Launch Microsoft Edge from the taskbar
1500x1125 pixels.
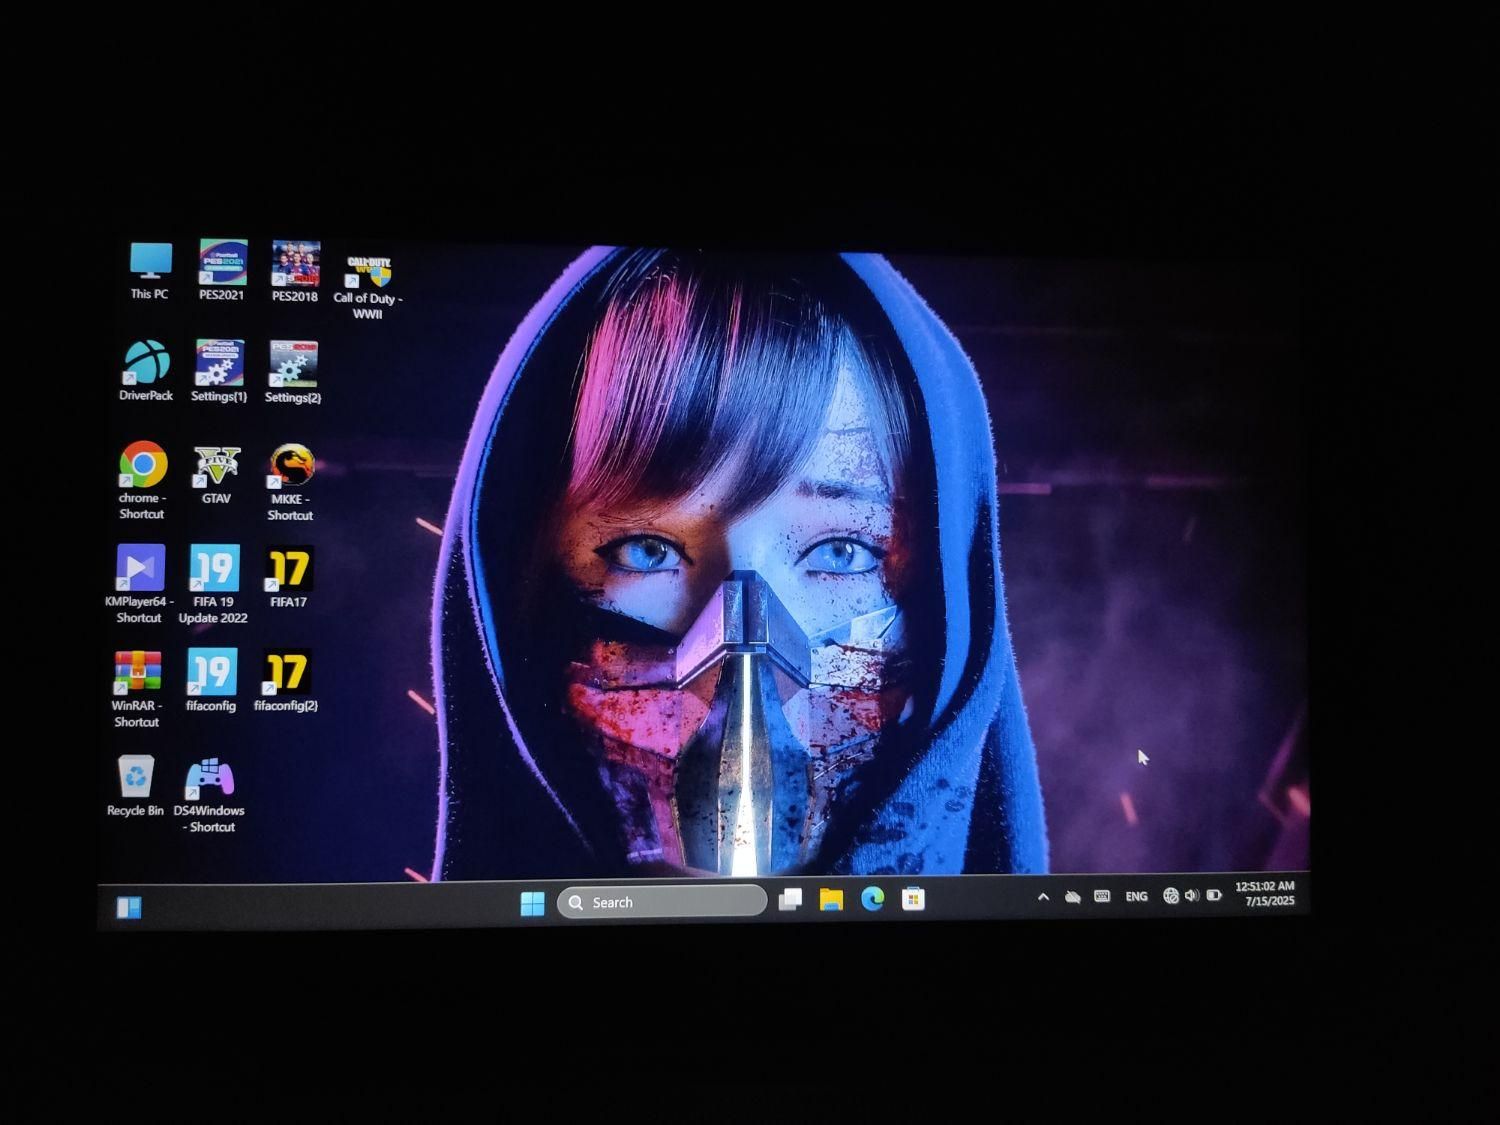click(x=872, y=899)
